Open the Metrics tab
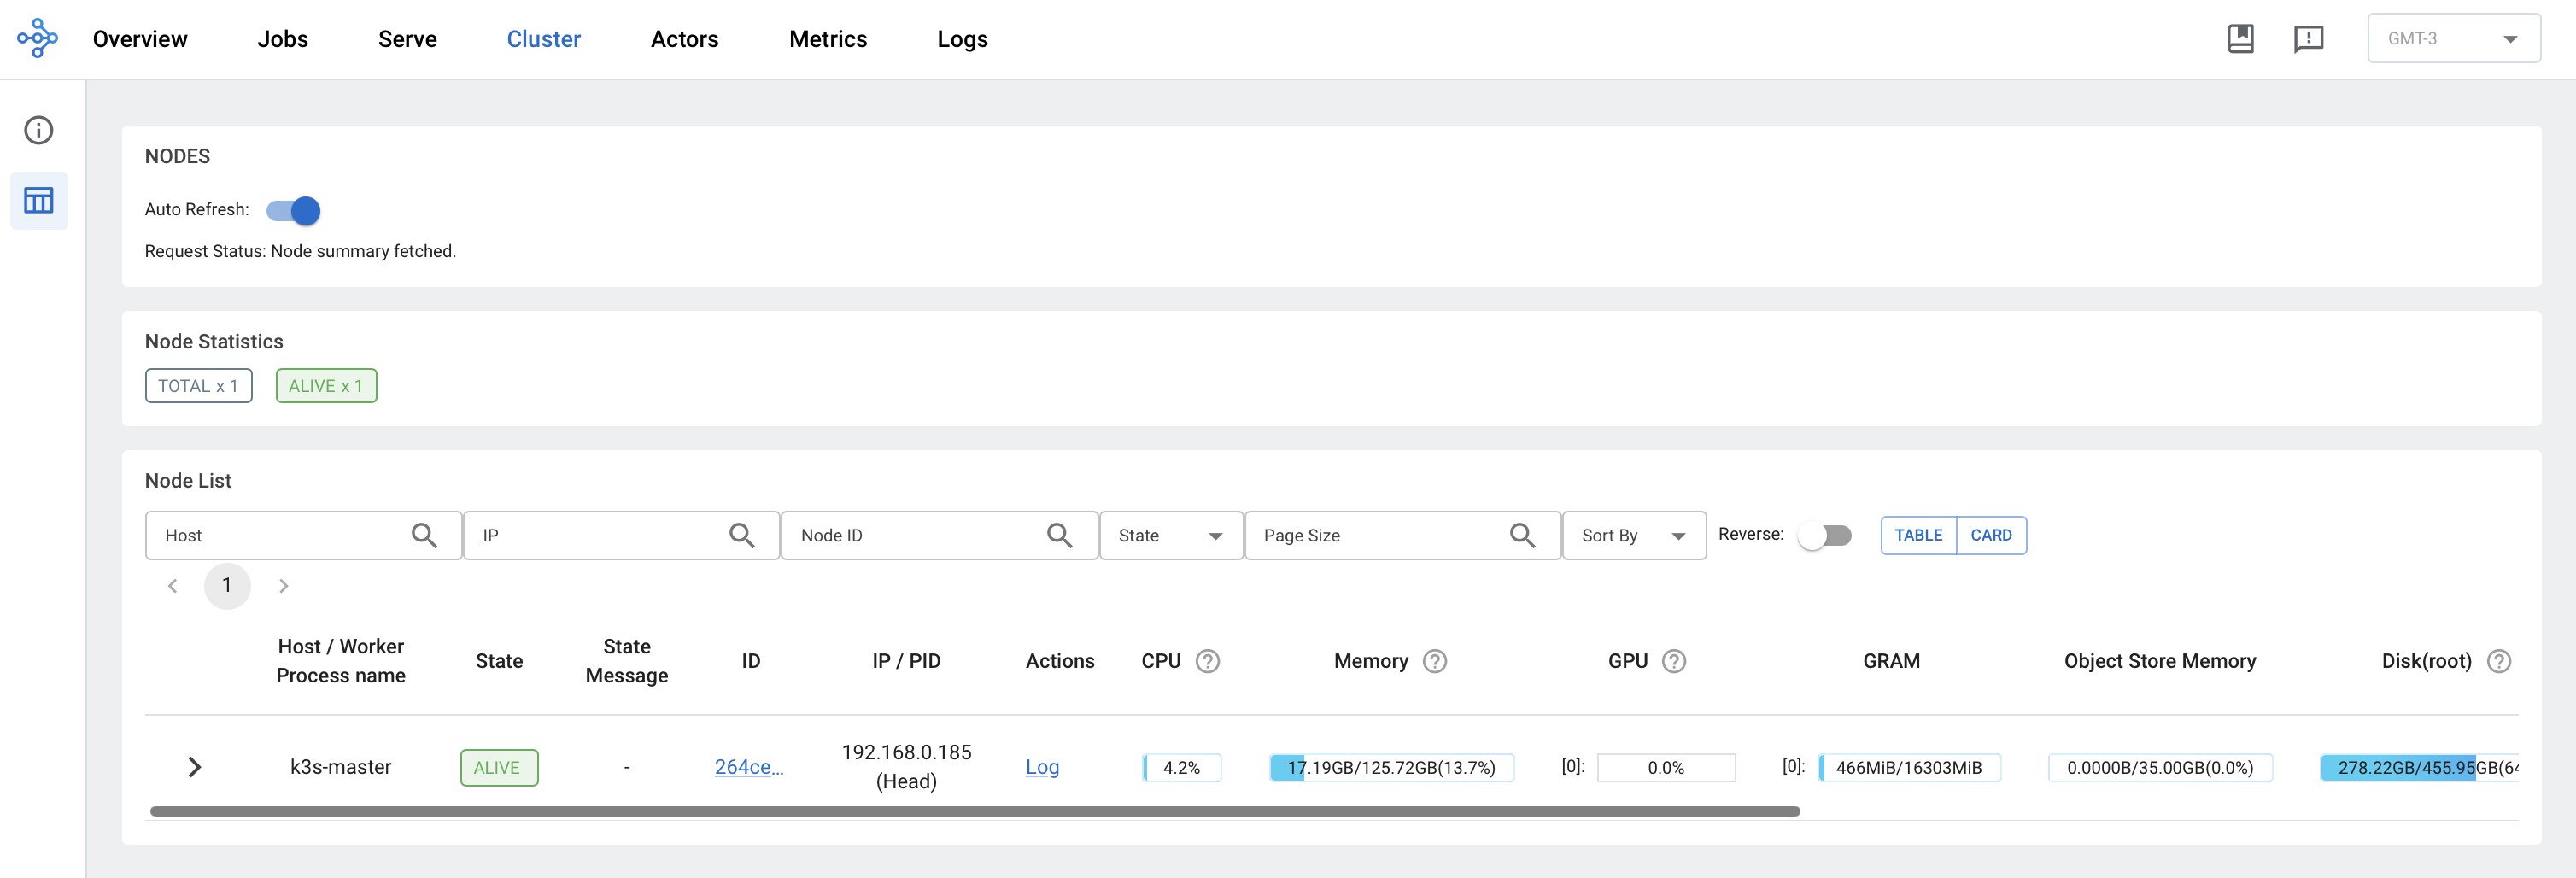The height and width of the screenshot is (878, 2576). [827, 39]
